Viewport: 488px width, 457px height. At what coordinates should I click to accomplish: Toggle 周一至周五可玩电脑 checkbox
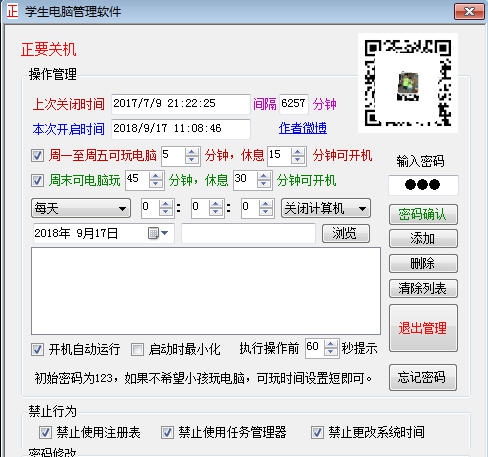[x=37, y=156]
